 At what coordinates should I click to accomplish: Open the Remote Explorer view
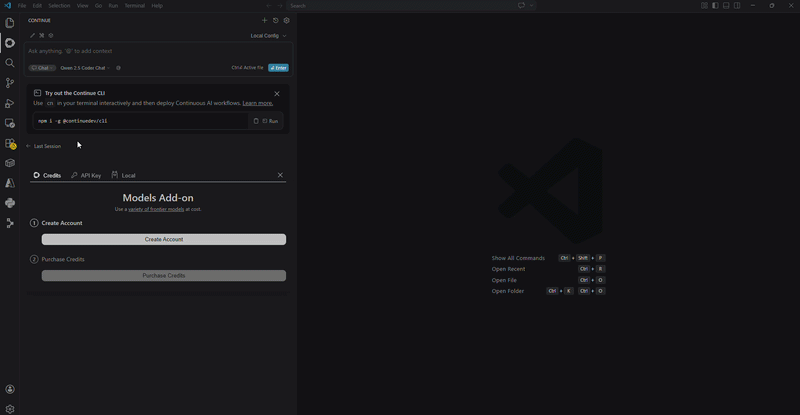click(10, 123)
